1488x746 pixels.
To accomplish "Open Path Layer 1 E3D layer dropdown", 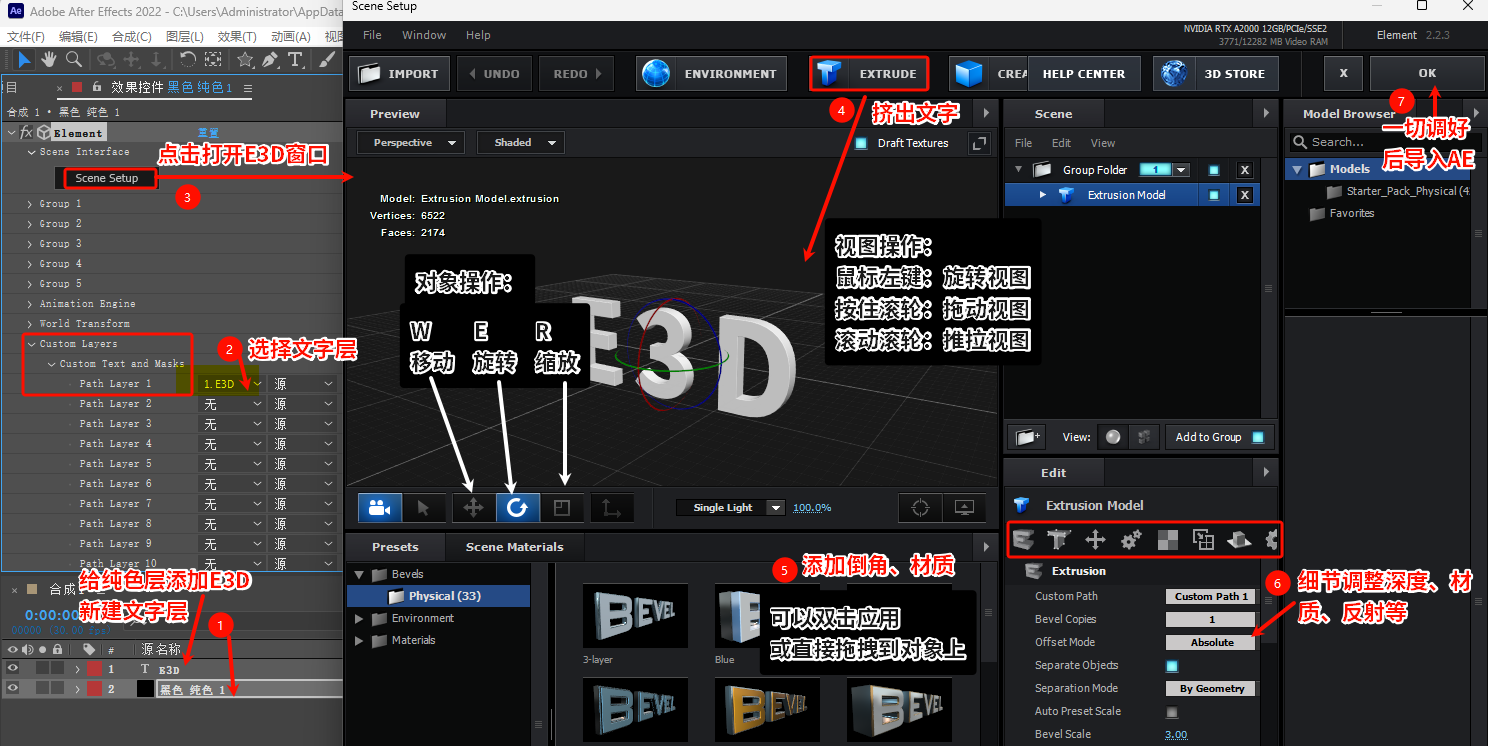I will pos(232,384).
